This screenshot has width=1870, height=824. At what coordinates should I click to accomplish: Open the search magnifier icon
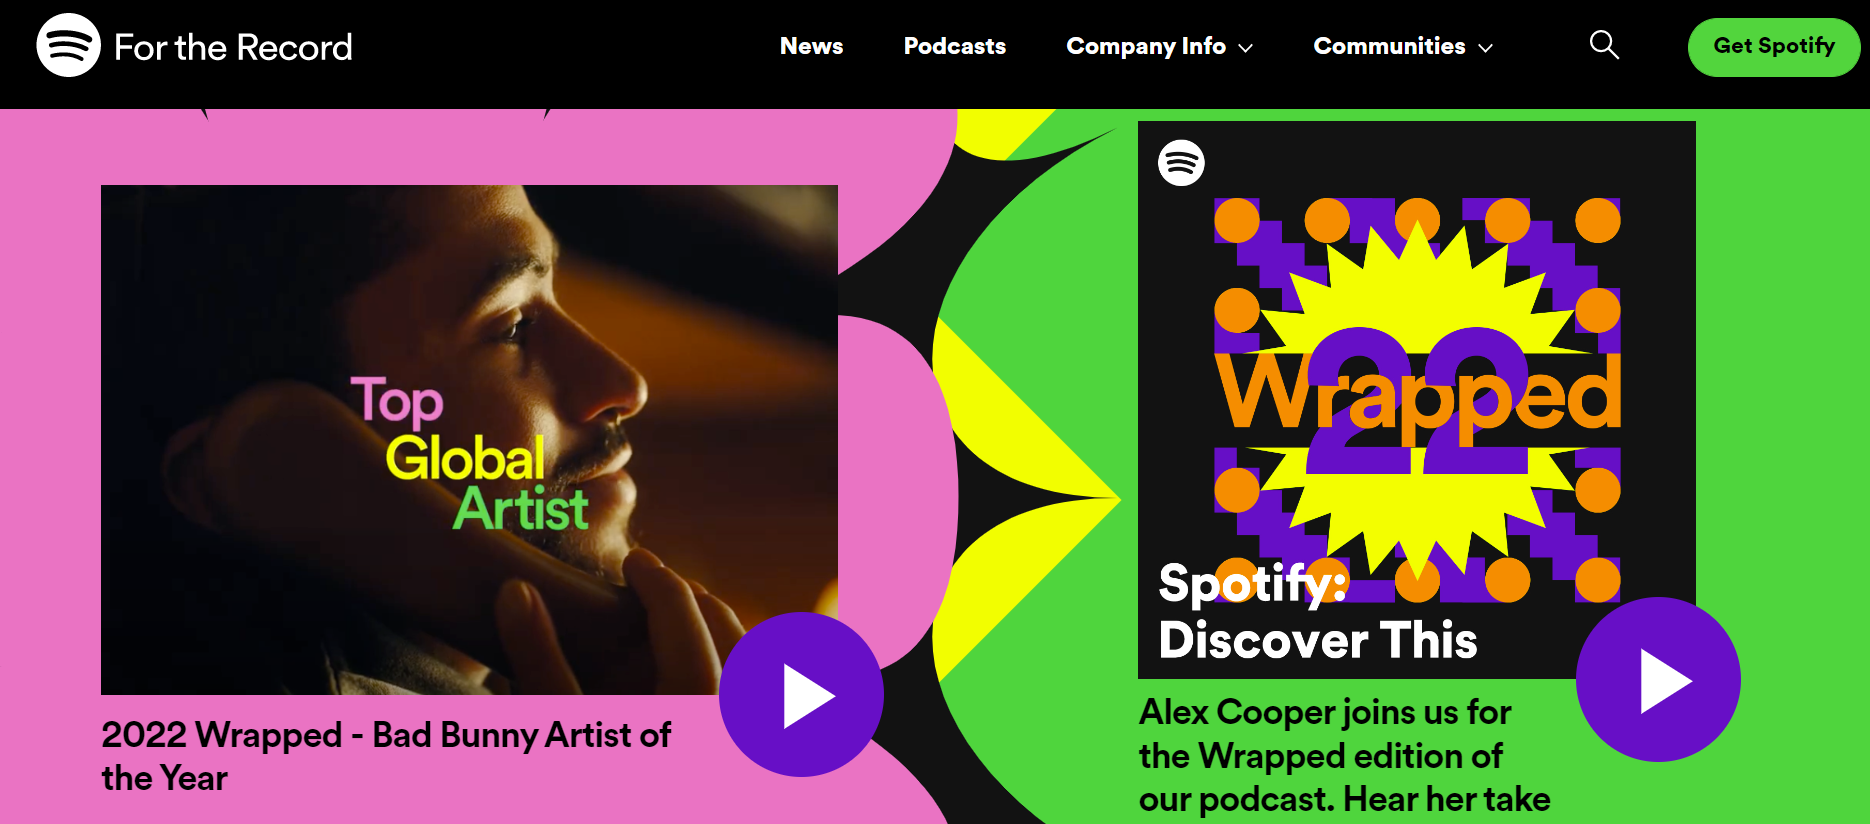1604,45
